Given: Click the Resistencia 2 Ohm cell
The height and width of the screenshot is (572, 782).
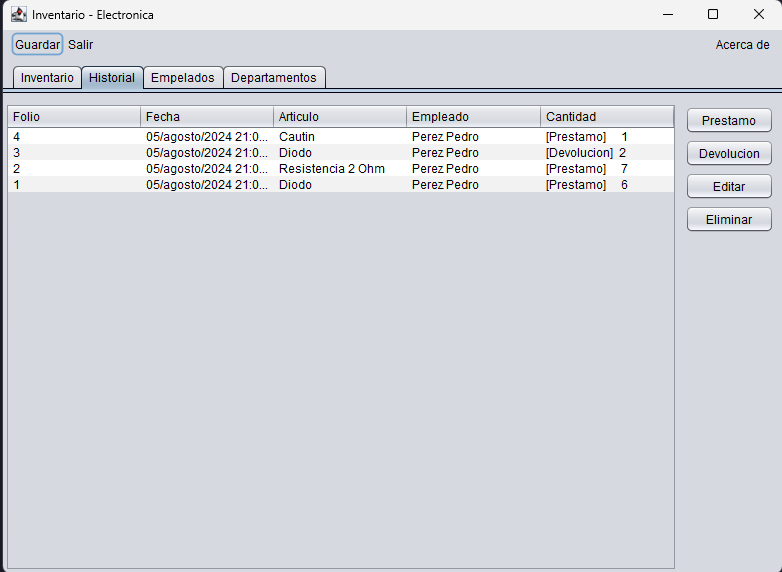Looking at the screenshot, I should tap(340, 169).
